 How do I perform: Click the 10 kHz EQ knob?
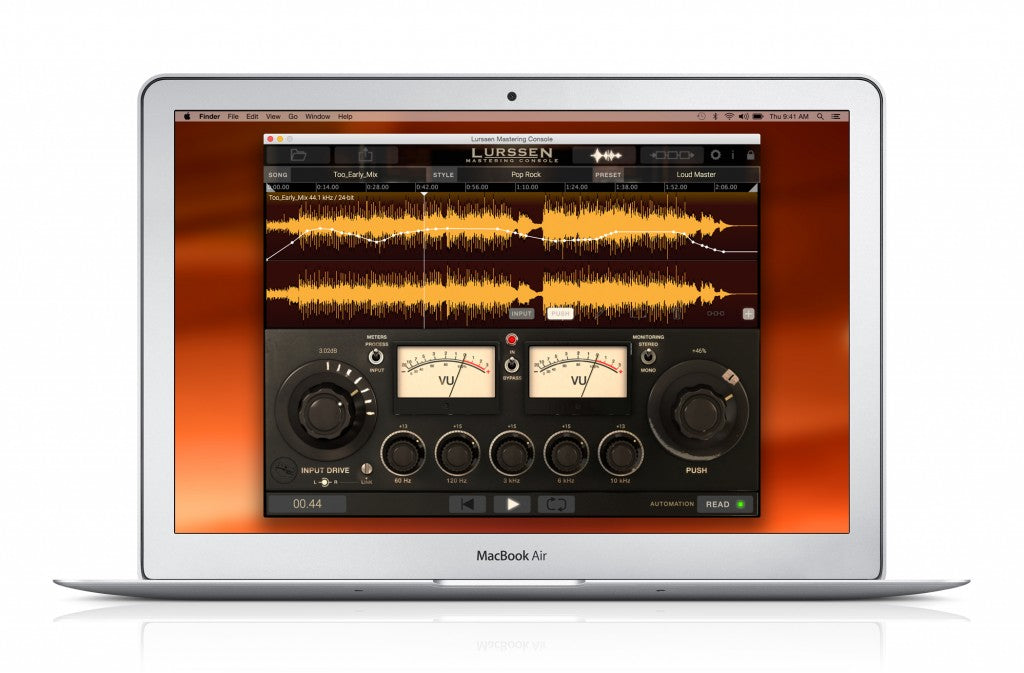(620, 454)
